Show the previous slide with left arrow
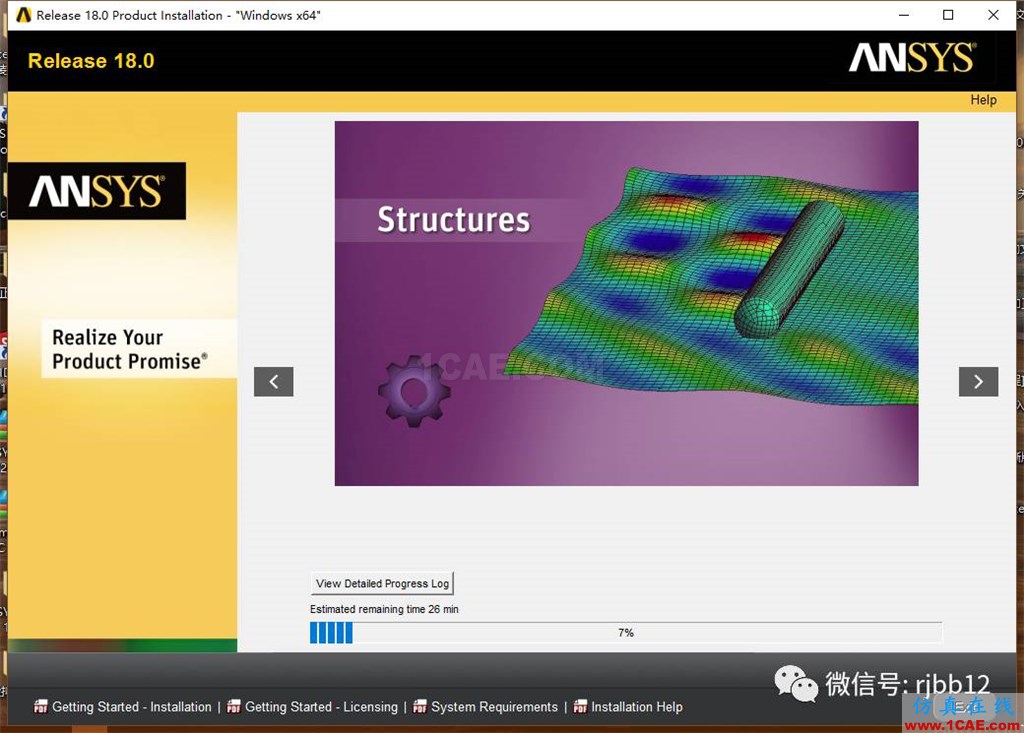The height and width of the screenshot is (733, 1024). point(274,382)
